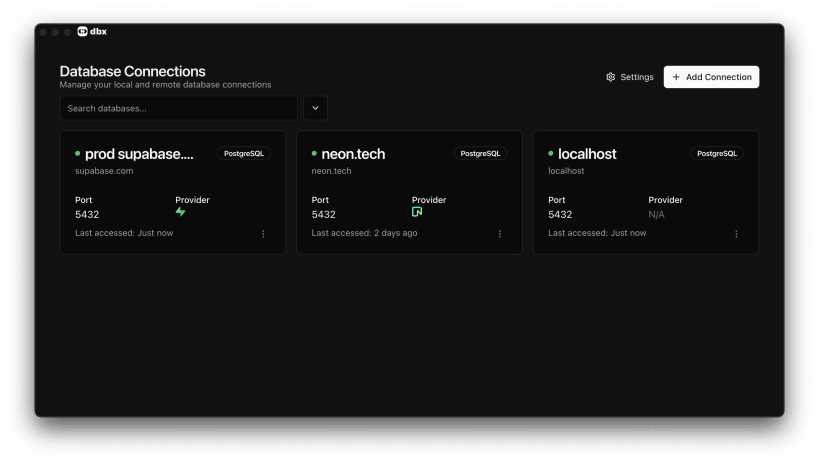Open Settings with the gear icon

[611, 77]
